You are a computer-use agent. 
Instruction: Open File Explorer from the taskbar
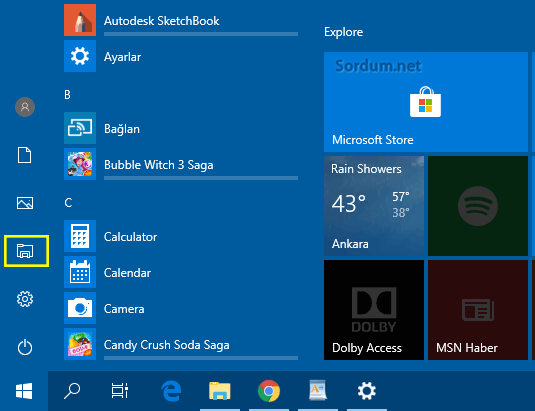[x=220, y=391]
